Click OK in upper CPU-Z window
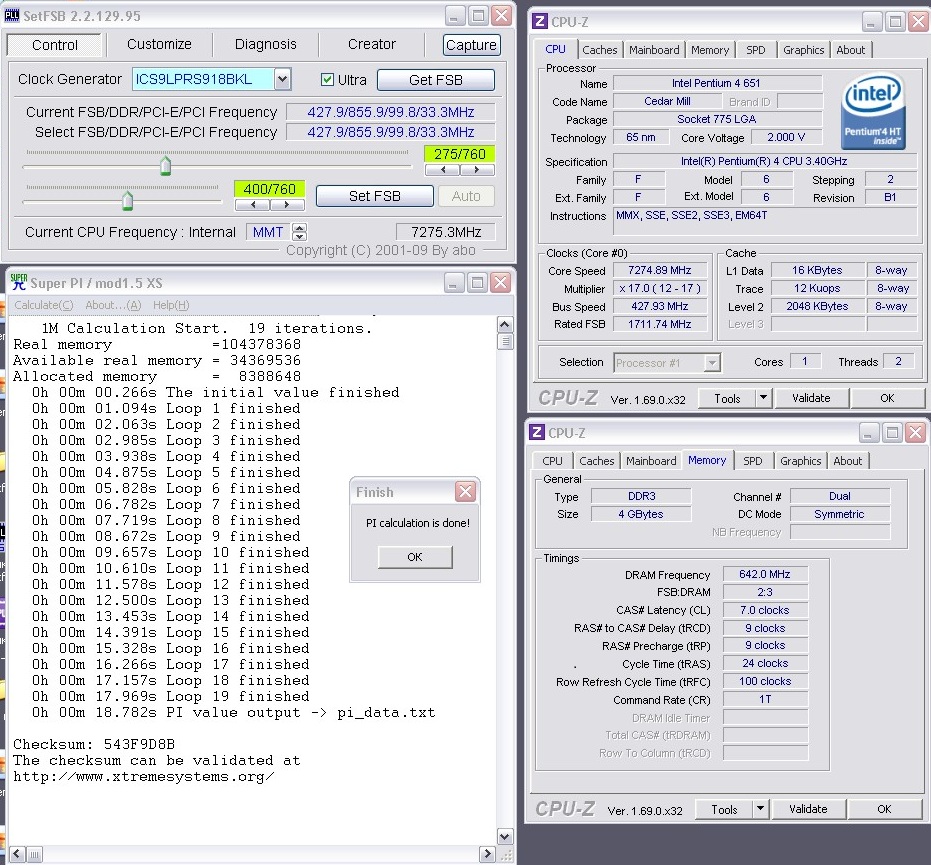 887,398
